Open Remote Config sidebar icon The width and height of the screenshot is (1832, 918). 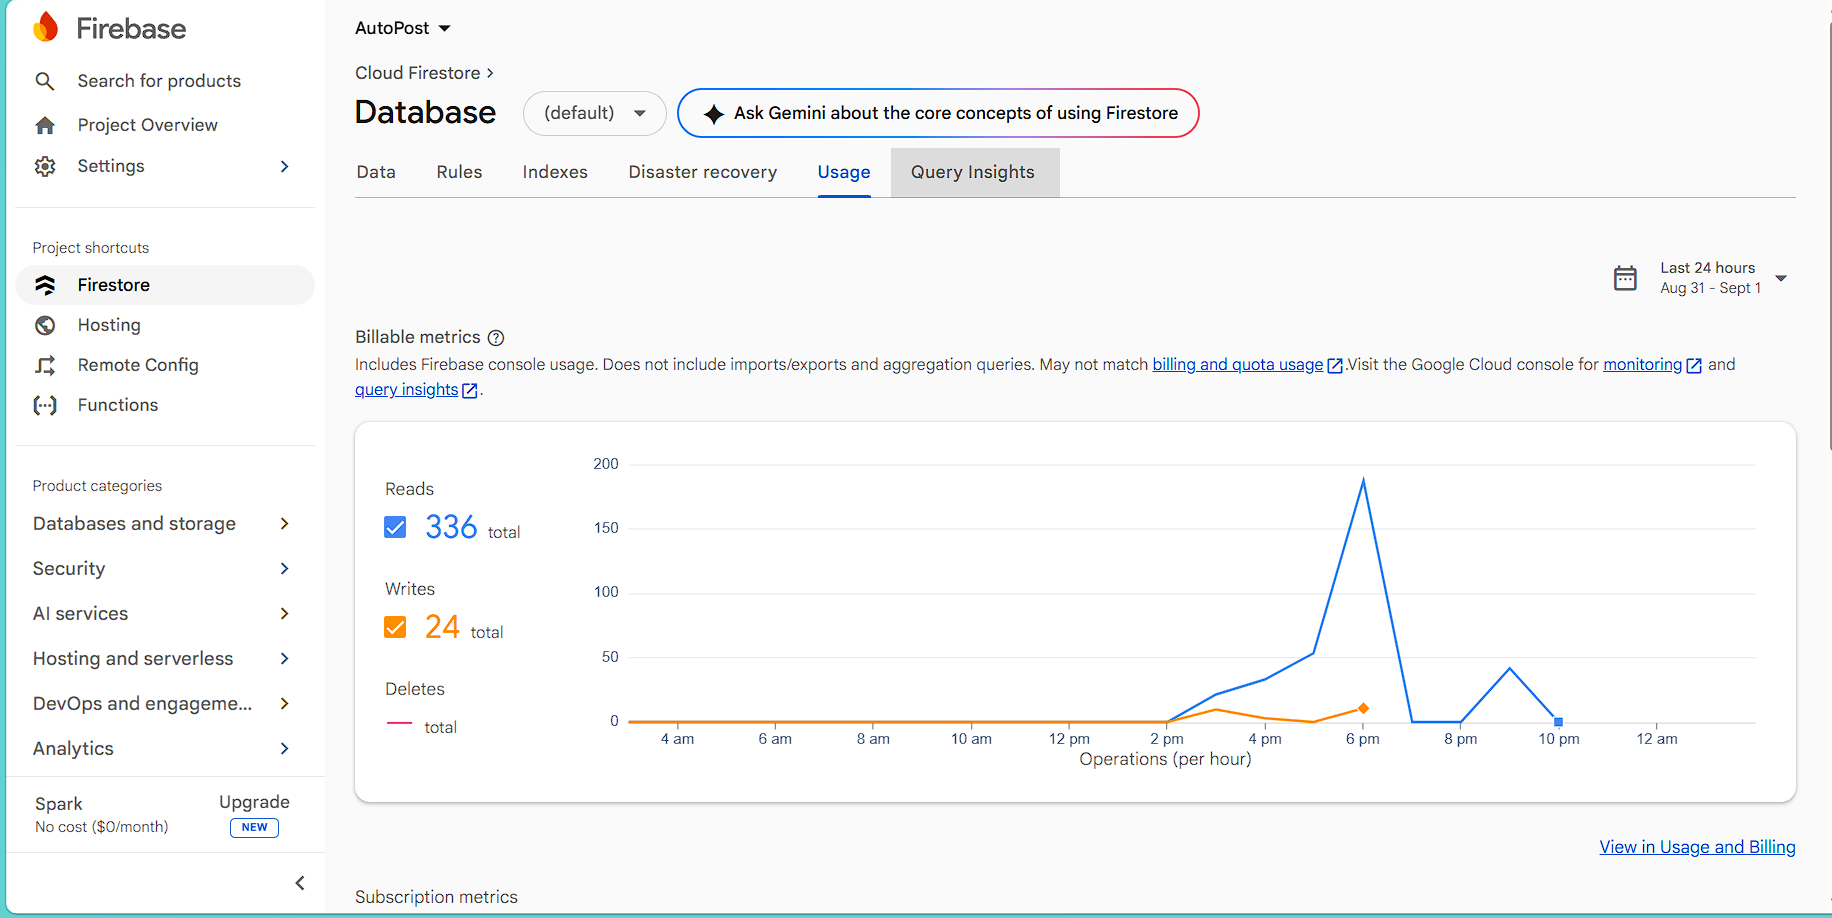click(45, 365)
